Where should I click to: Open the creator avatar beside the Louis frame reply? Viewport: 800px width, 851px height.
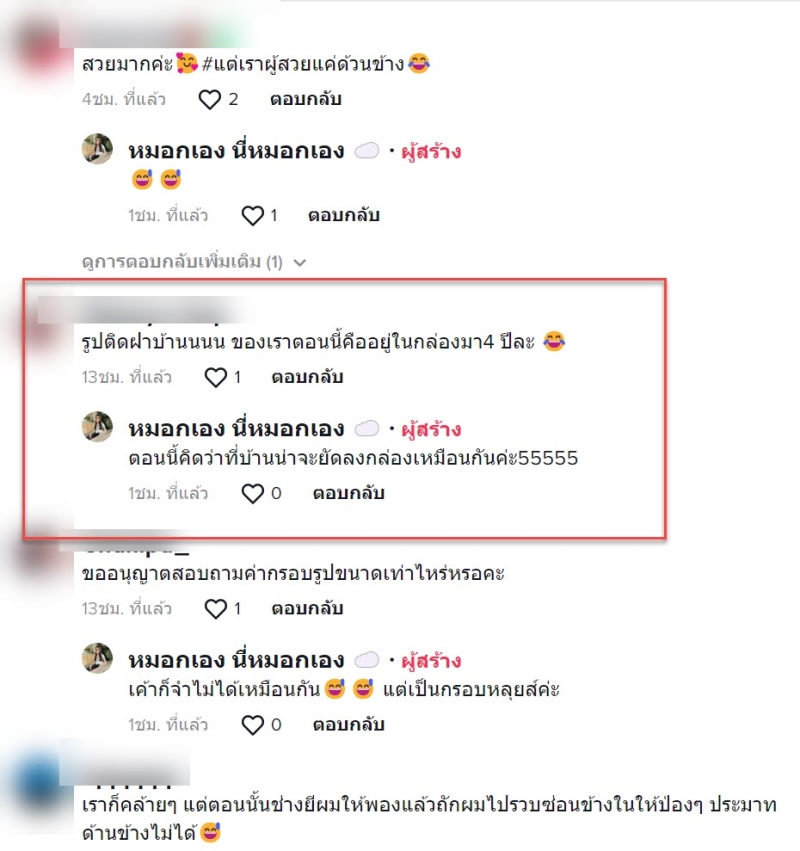97,658
